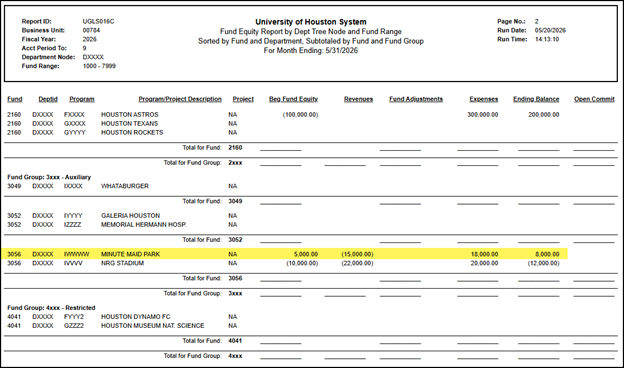This screenshot has height=368, width=624.
Task: Click the University of Houston System title
Action: point(311,22)
